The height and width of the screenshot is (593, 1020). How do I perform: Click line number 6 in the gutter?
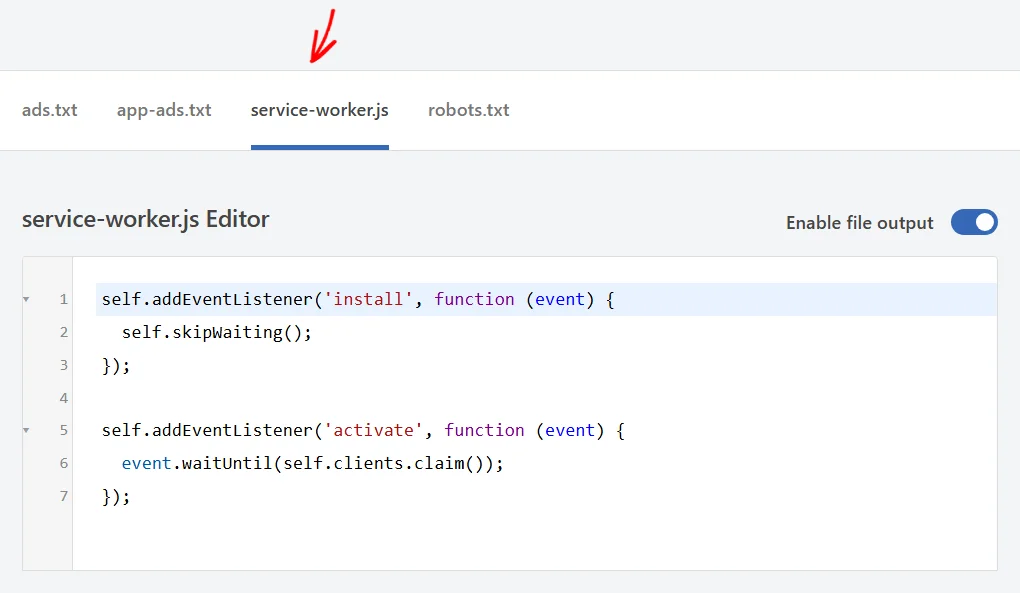pos(64,463)
